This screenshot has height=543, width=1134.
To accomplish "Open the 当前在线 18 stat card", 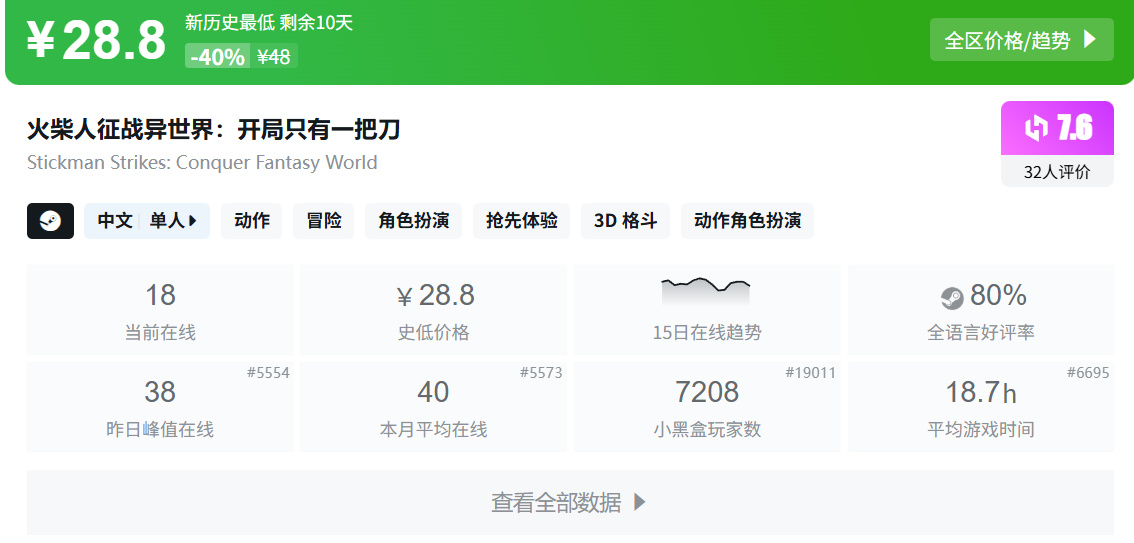I will click(x=160, y=309).
